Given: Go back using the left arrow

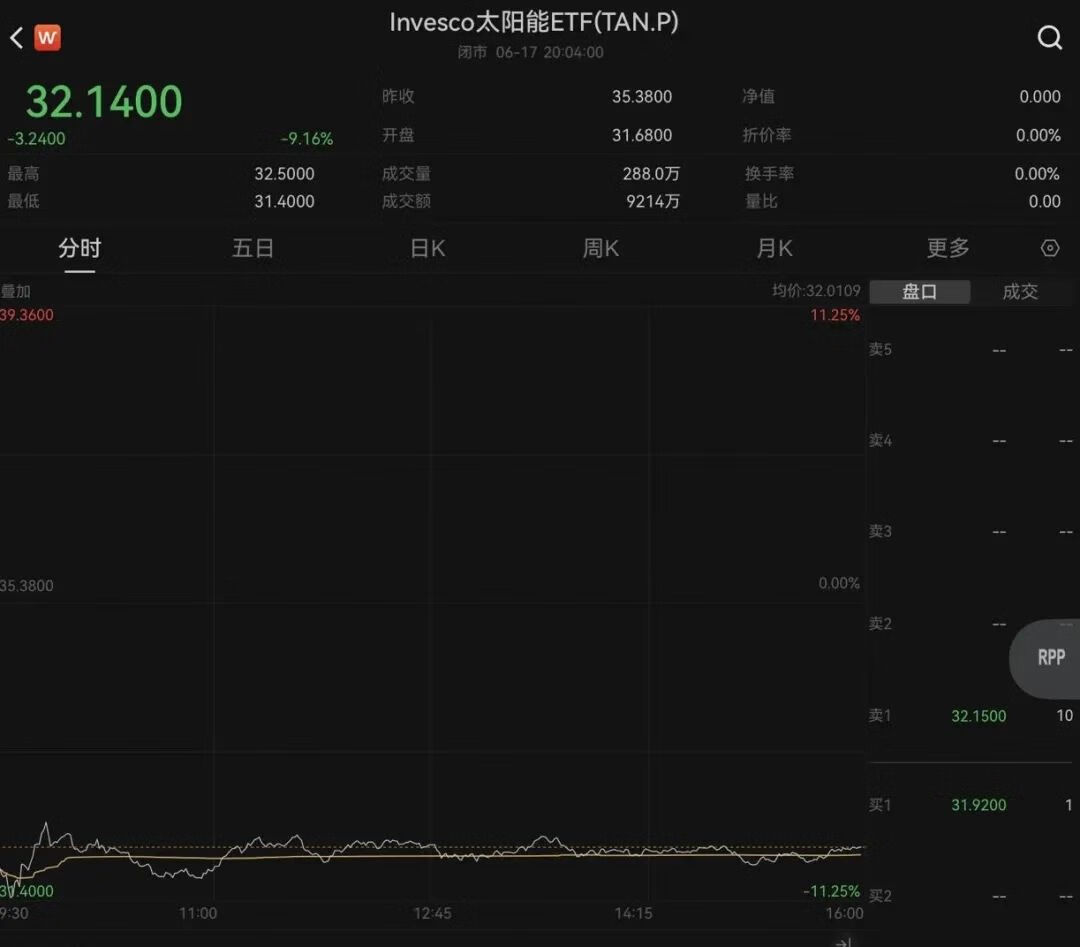Looking at the screenshot, I should pos(17,38).
